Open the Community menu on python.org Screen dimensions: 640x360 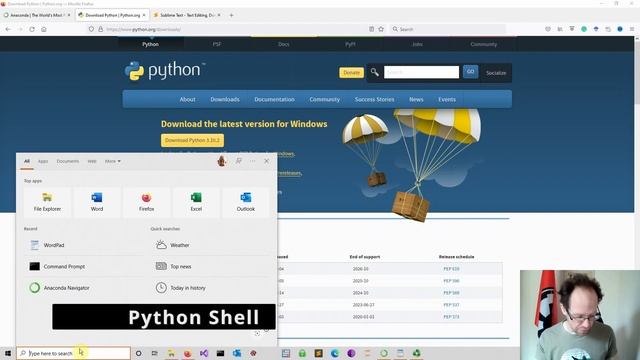coord(324,99)
